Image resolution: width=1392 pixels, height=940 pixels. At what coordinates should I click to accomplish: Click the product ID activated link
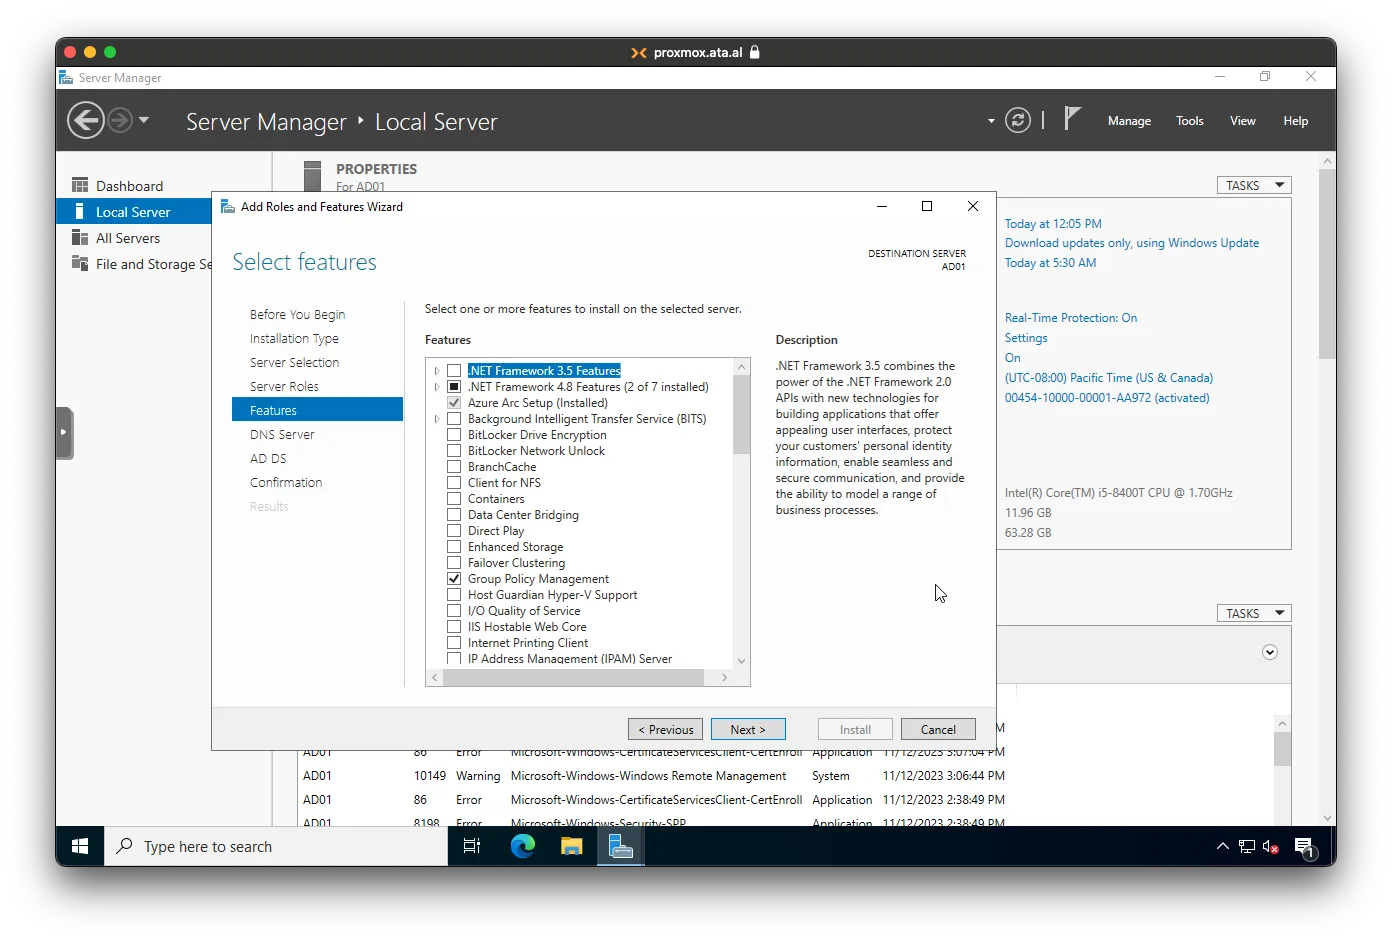pyautogui.click(x=1107, y=398)
